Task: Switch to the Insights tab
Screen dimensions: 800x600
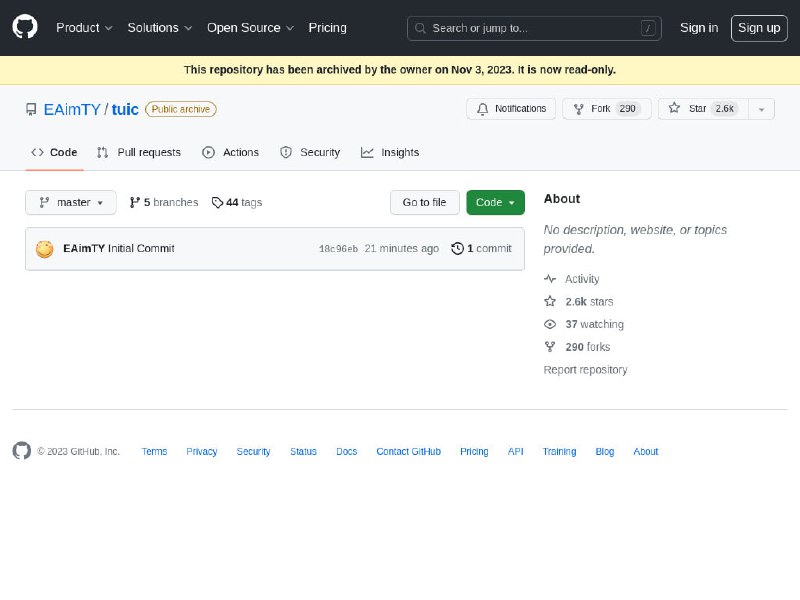Action: (390, 153)
